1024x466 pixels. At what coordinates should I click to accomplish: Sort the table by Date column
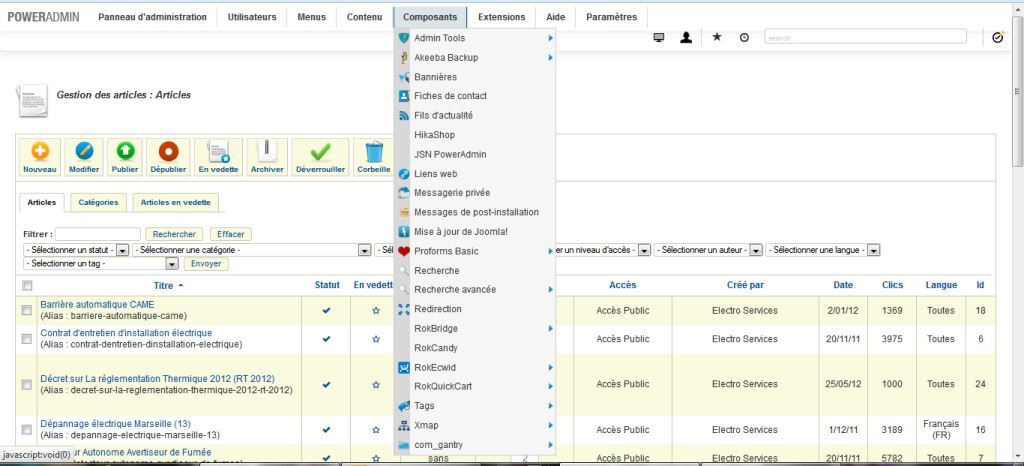coord(843,285)
